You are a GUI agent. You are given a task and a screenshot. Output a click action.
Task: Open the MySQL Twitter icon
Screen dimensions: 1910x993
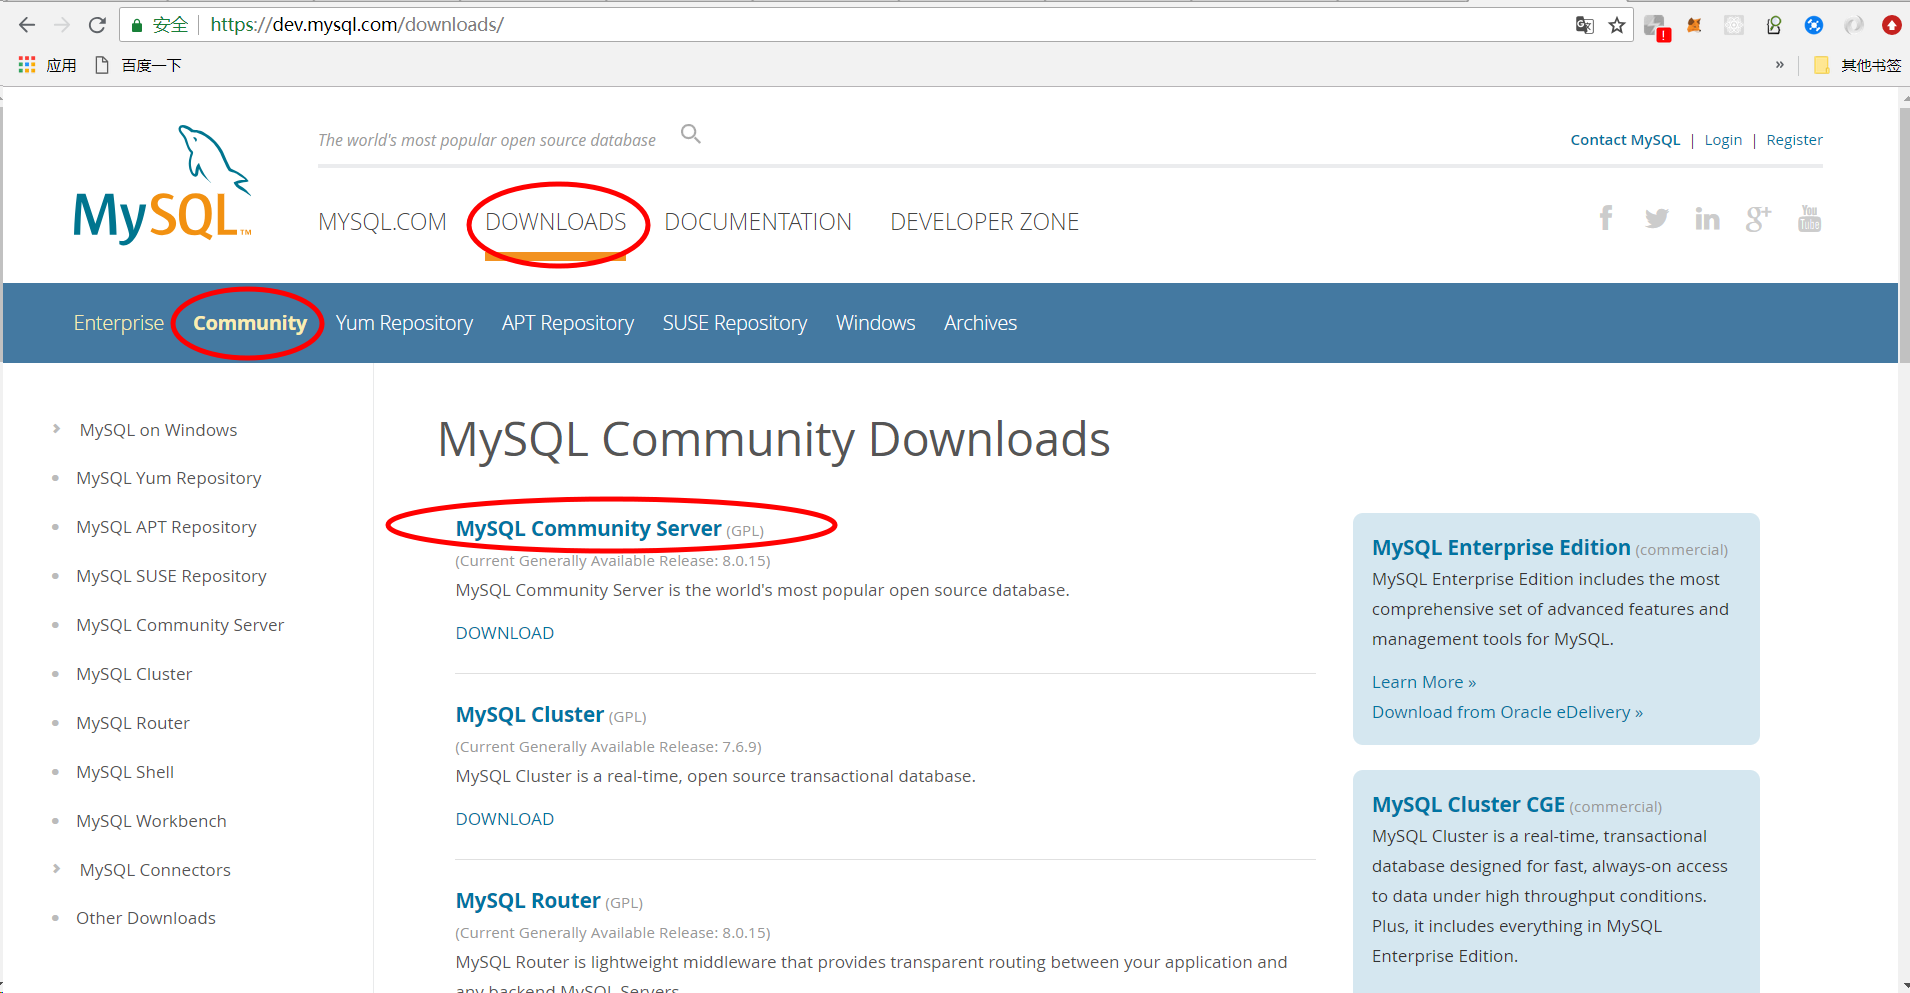[x=1656, y=218]
